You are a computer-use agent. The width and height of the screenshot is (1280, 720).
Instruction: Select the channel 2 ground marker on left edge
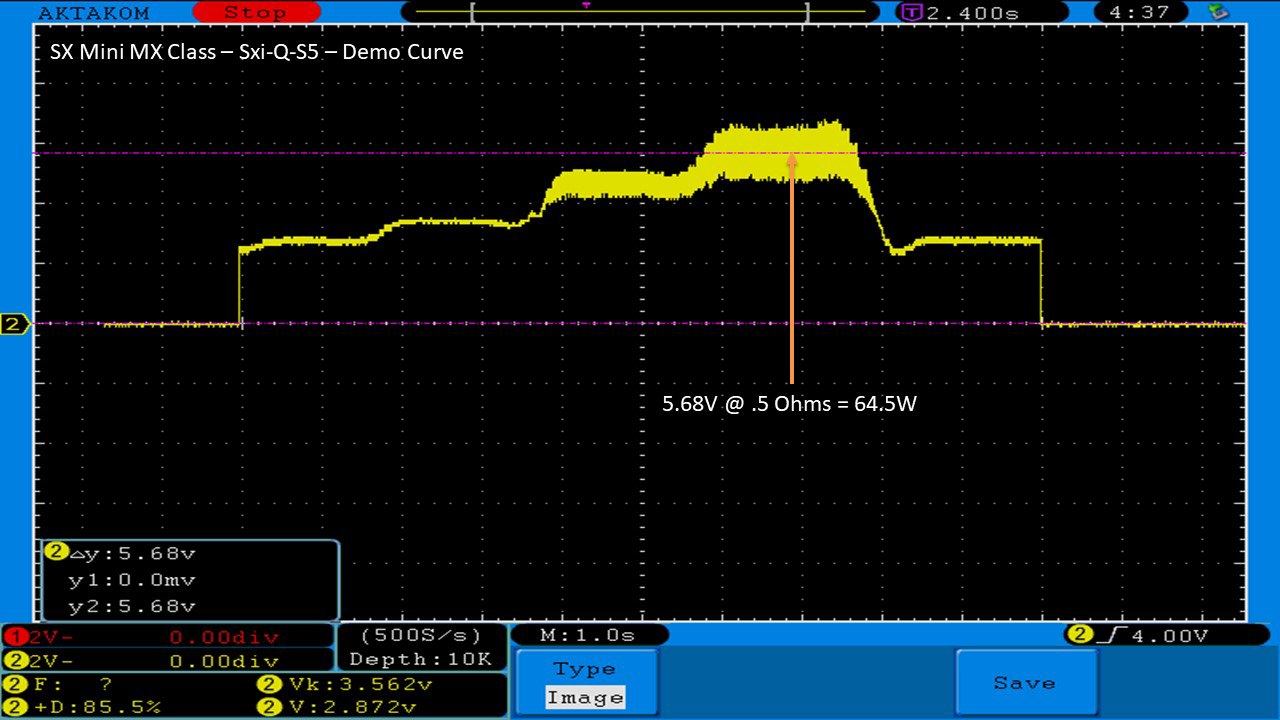14,324
